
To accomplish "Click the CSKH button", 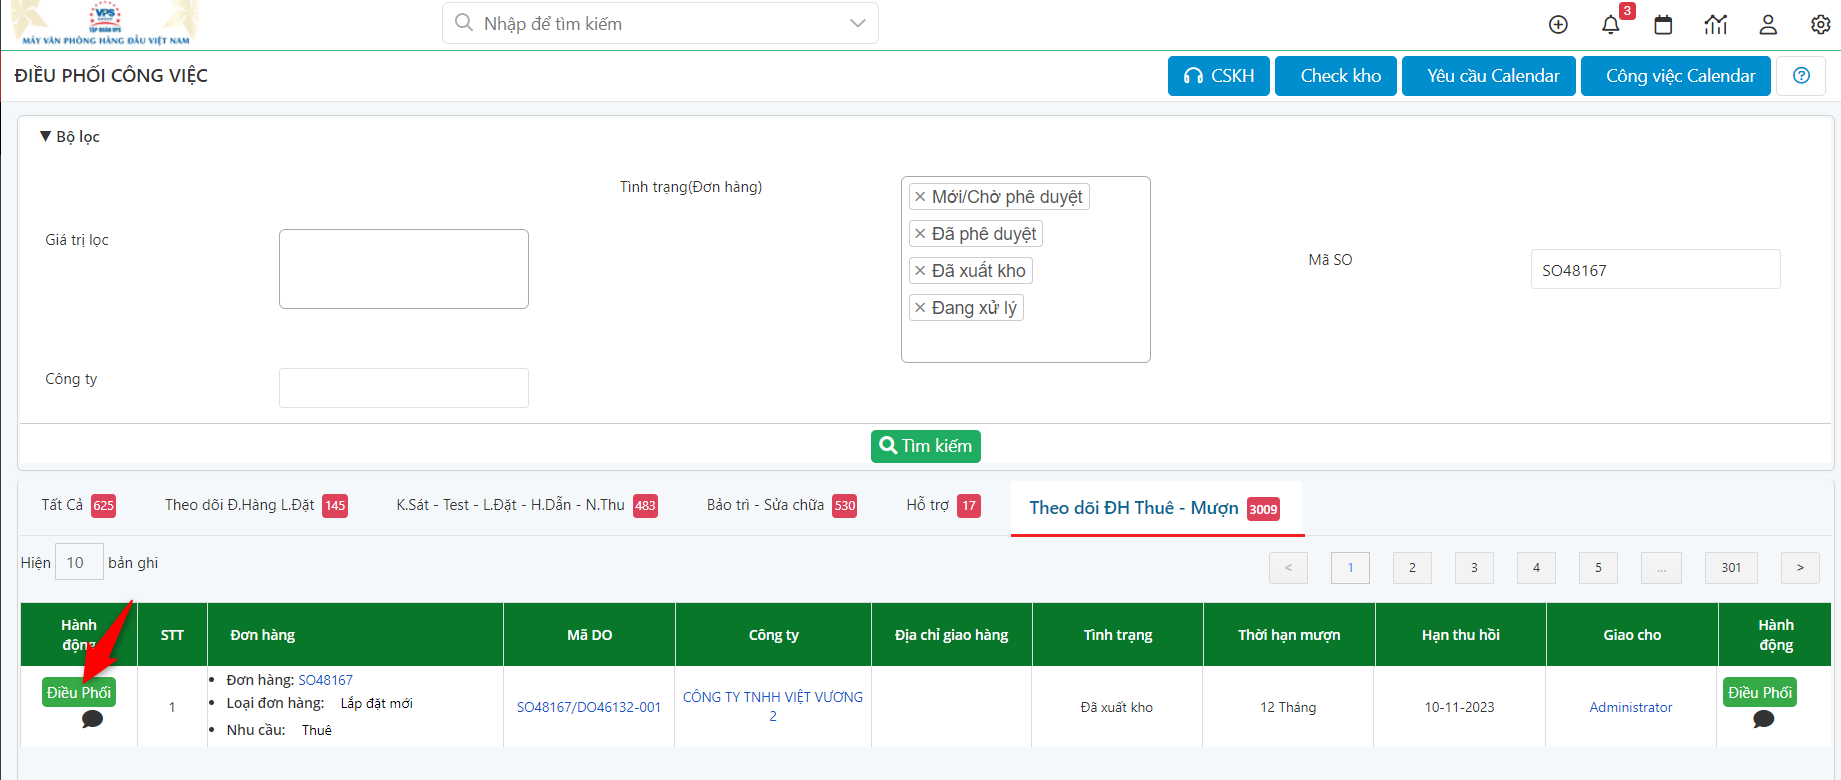I will (x=1219, y=76).
